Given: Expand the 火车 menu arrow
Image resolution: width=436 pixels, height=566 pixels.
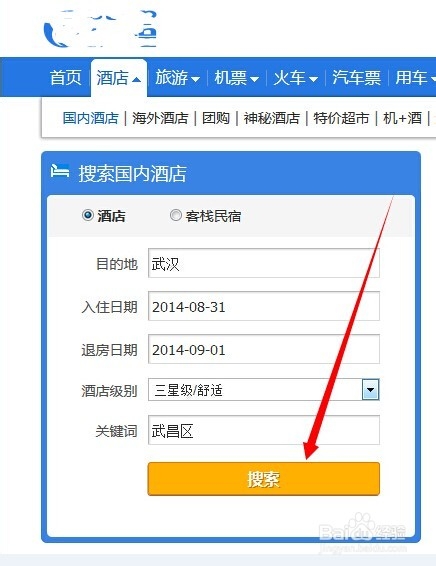Looking at the screenshot, I should (313, 79).
